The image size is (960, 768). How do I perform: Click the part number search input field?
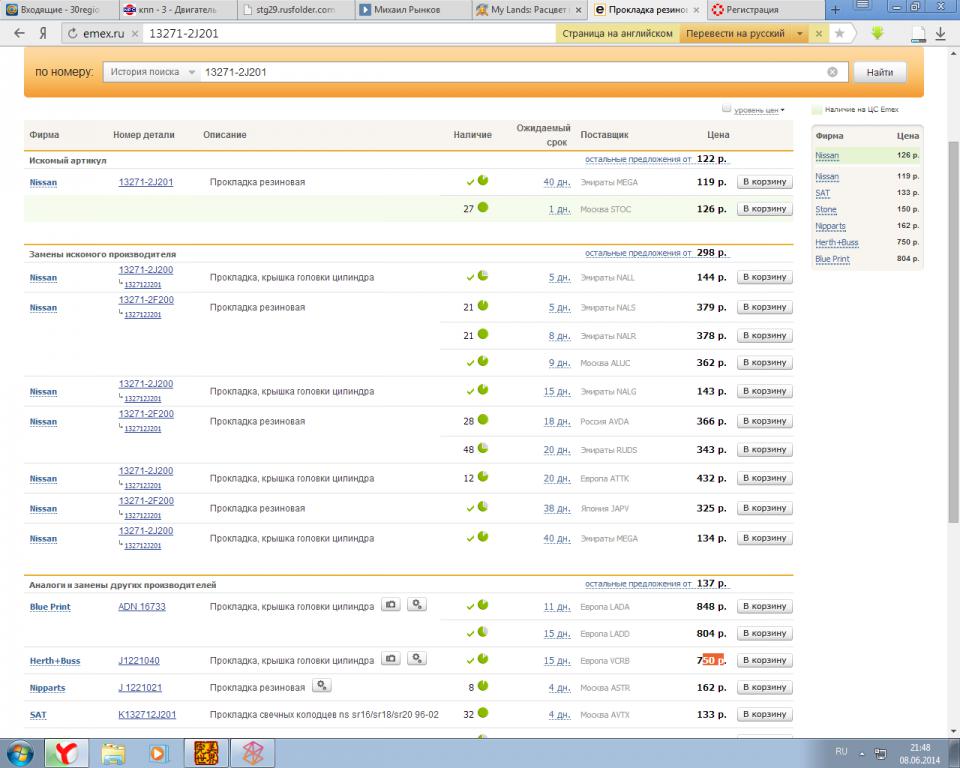513,72
